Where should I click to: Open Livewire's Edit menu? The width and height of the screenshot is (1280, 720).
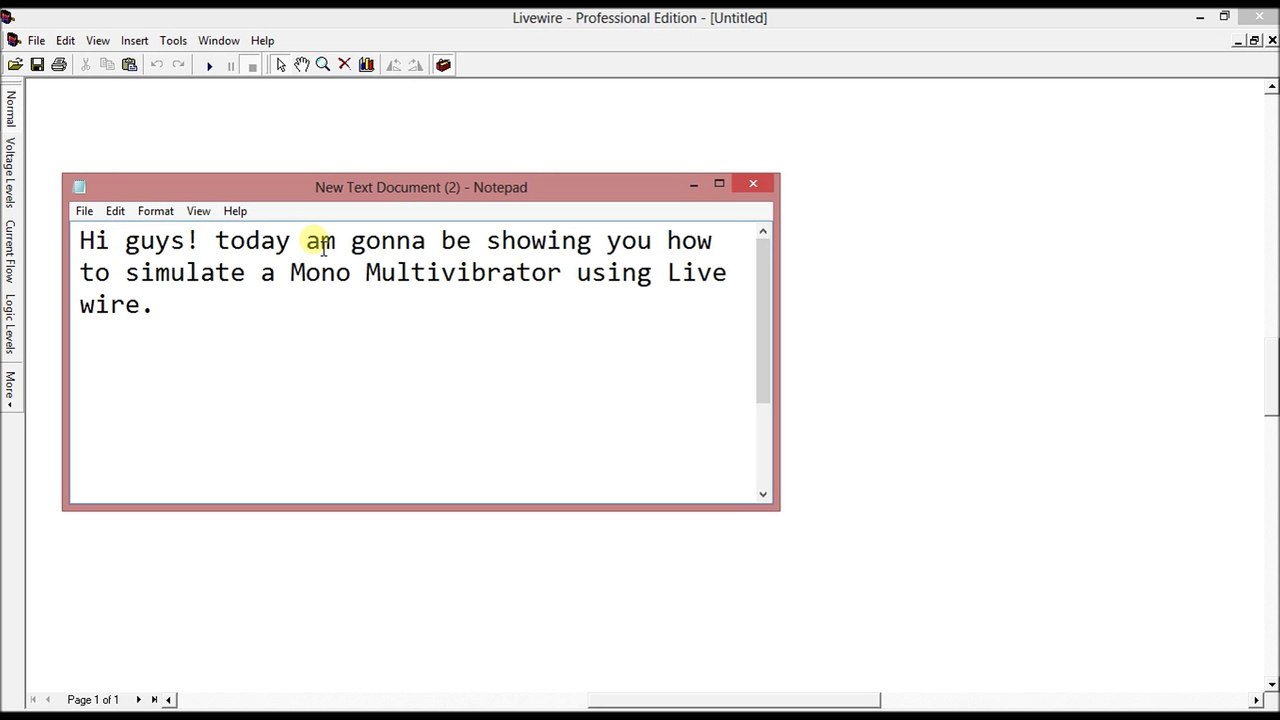(65, 41)
